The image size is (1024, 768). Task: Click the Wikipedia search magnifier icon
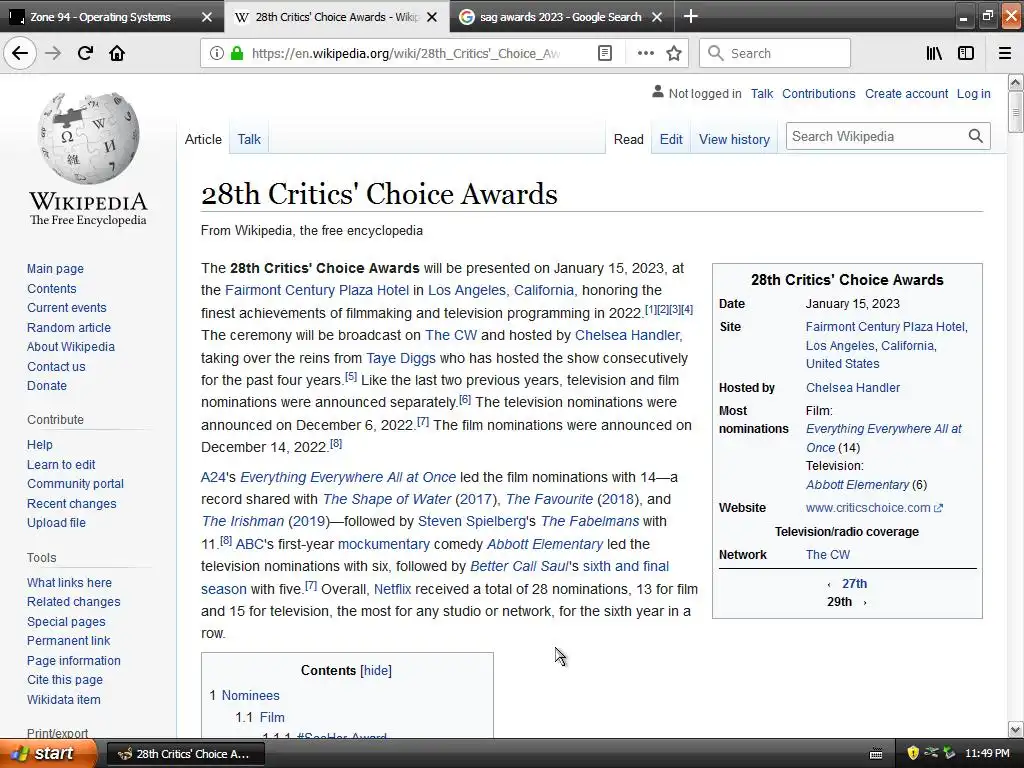coord(976,136)
